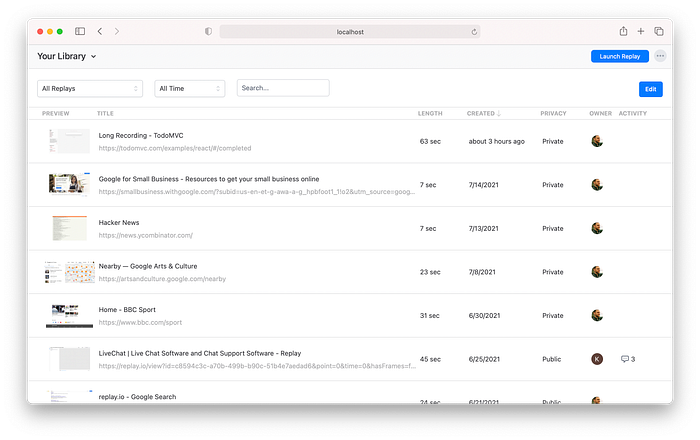Open the BBC Sport preview thumbnail
This screenshot has width=700, height=440.
point(69,315)
